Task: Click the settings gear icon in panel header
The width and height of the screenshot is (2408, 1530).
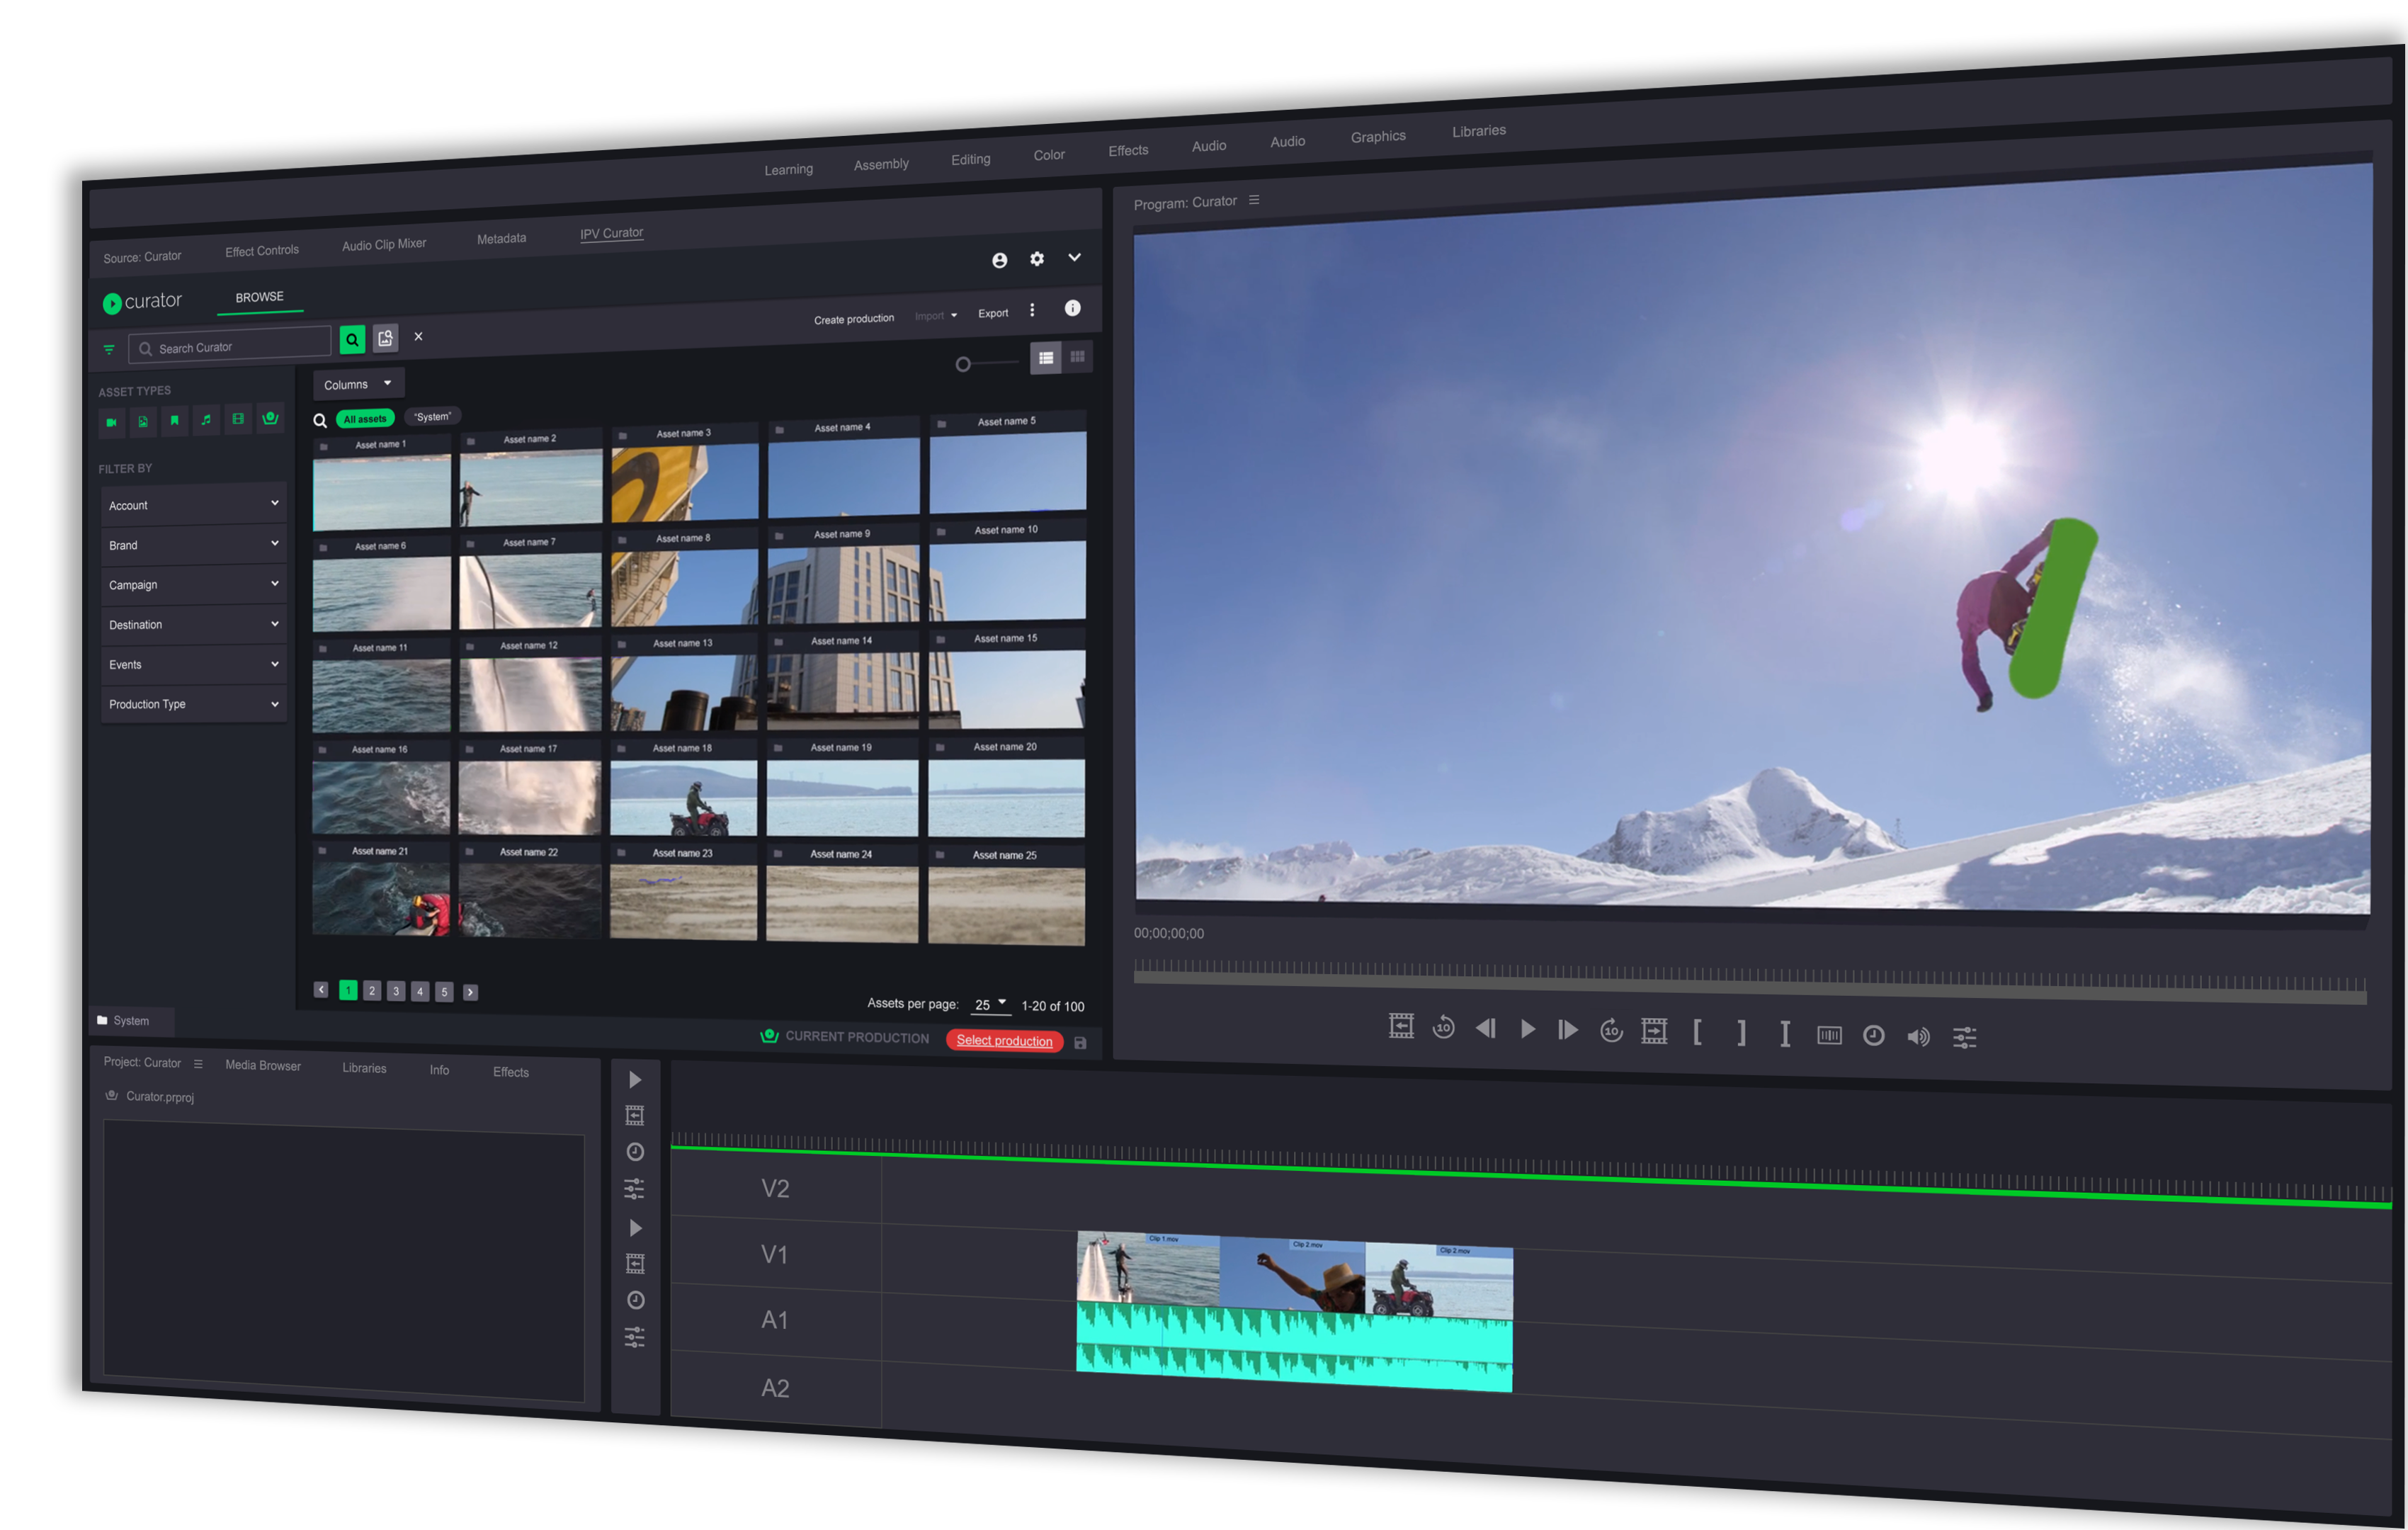Action: click(x=1038, y=260)
